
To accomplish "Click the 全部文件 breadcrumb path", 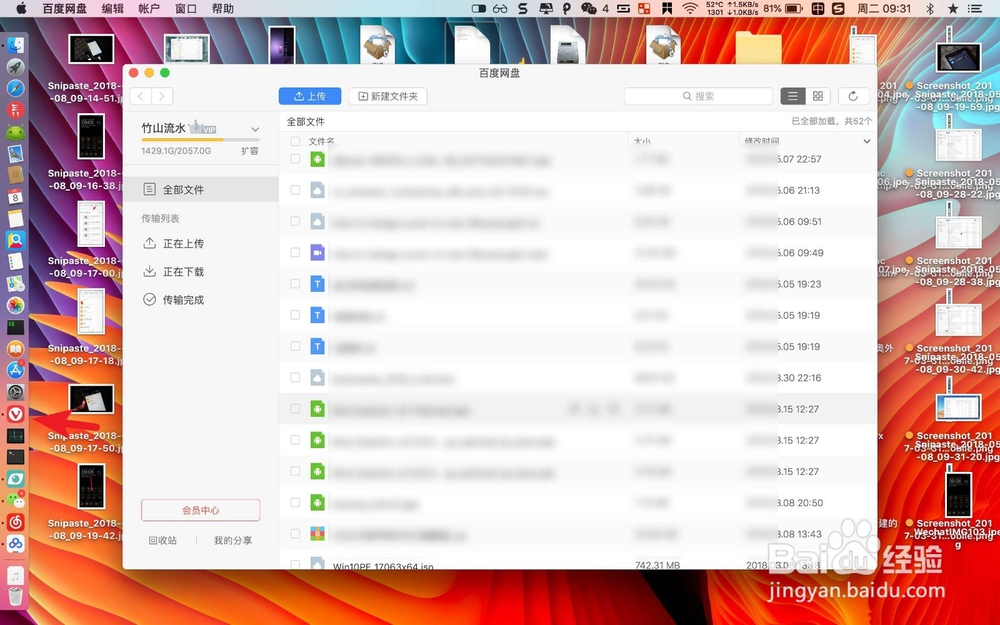I will point(305,121).
